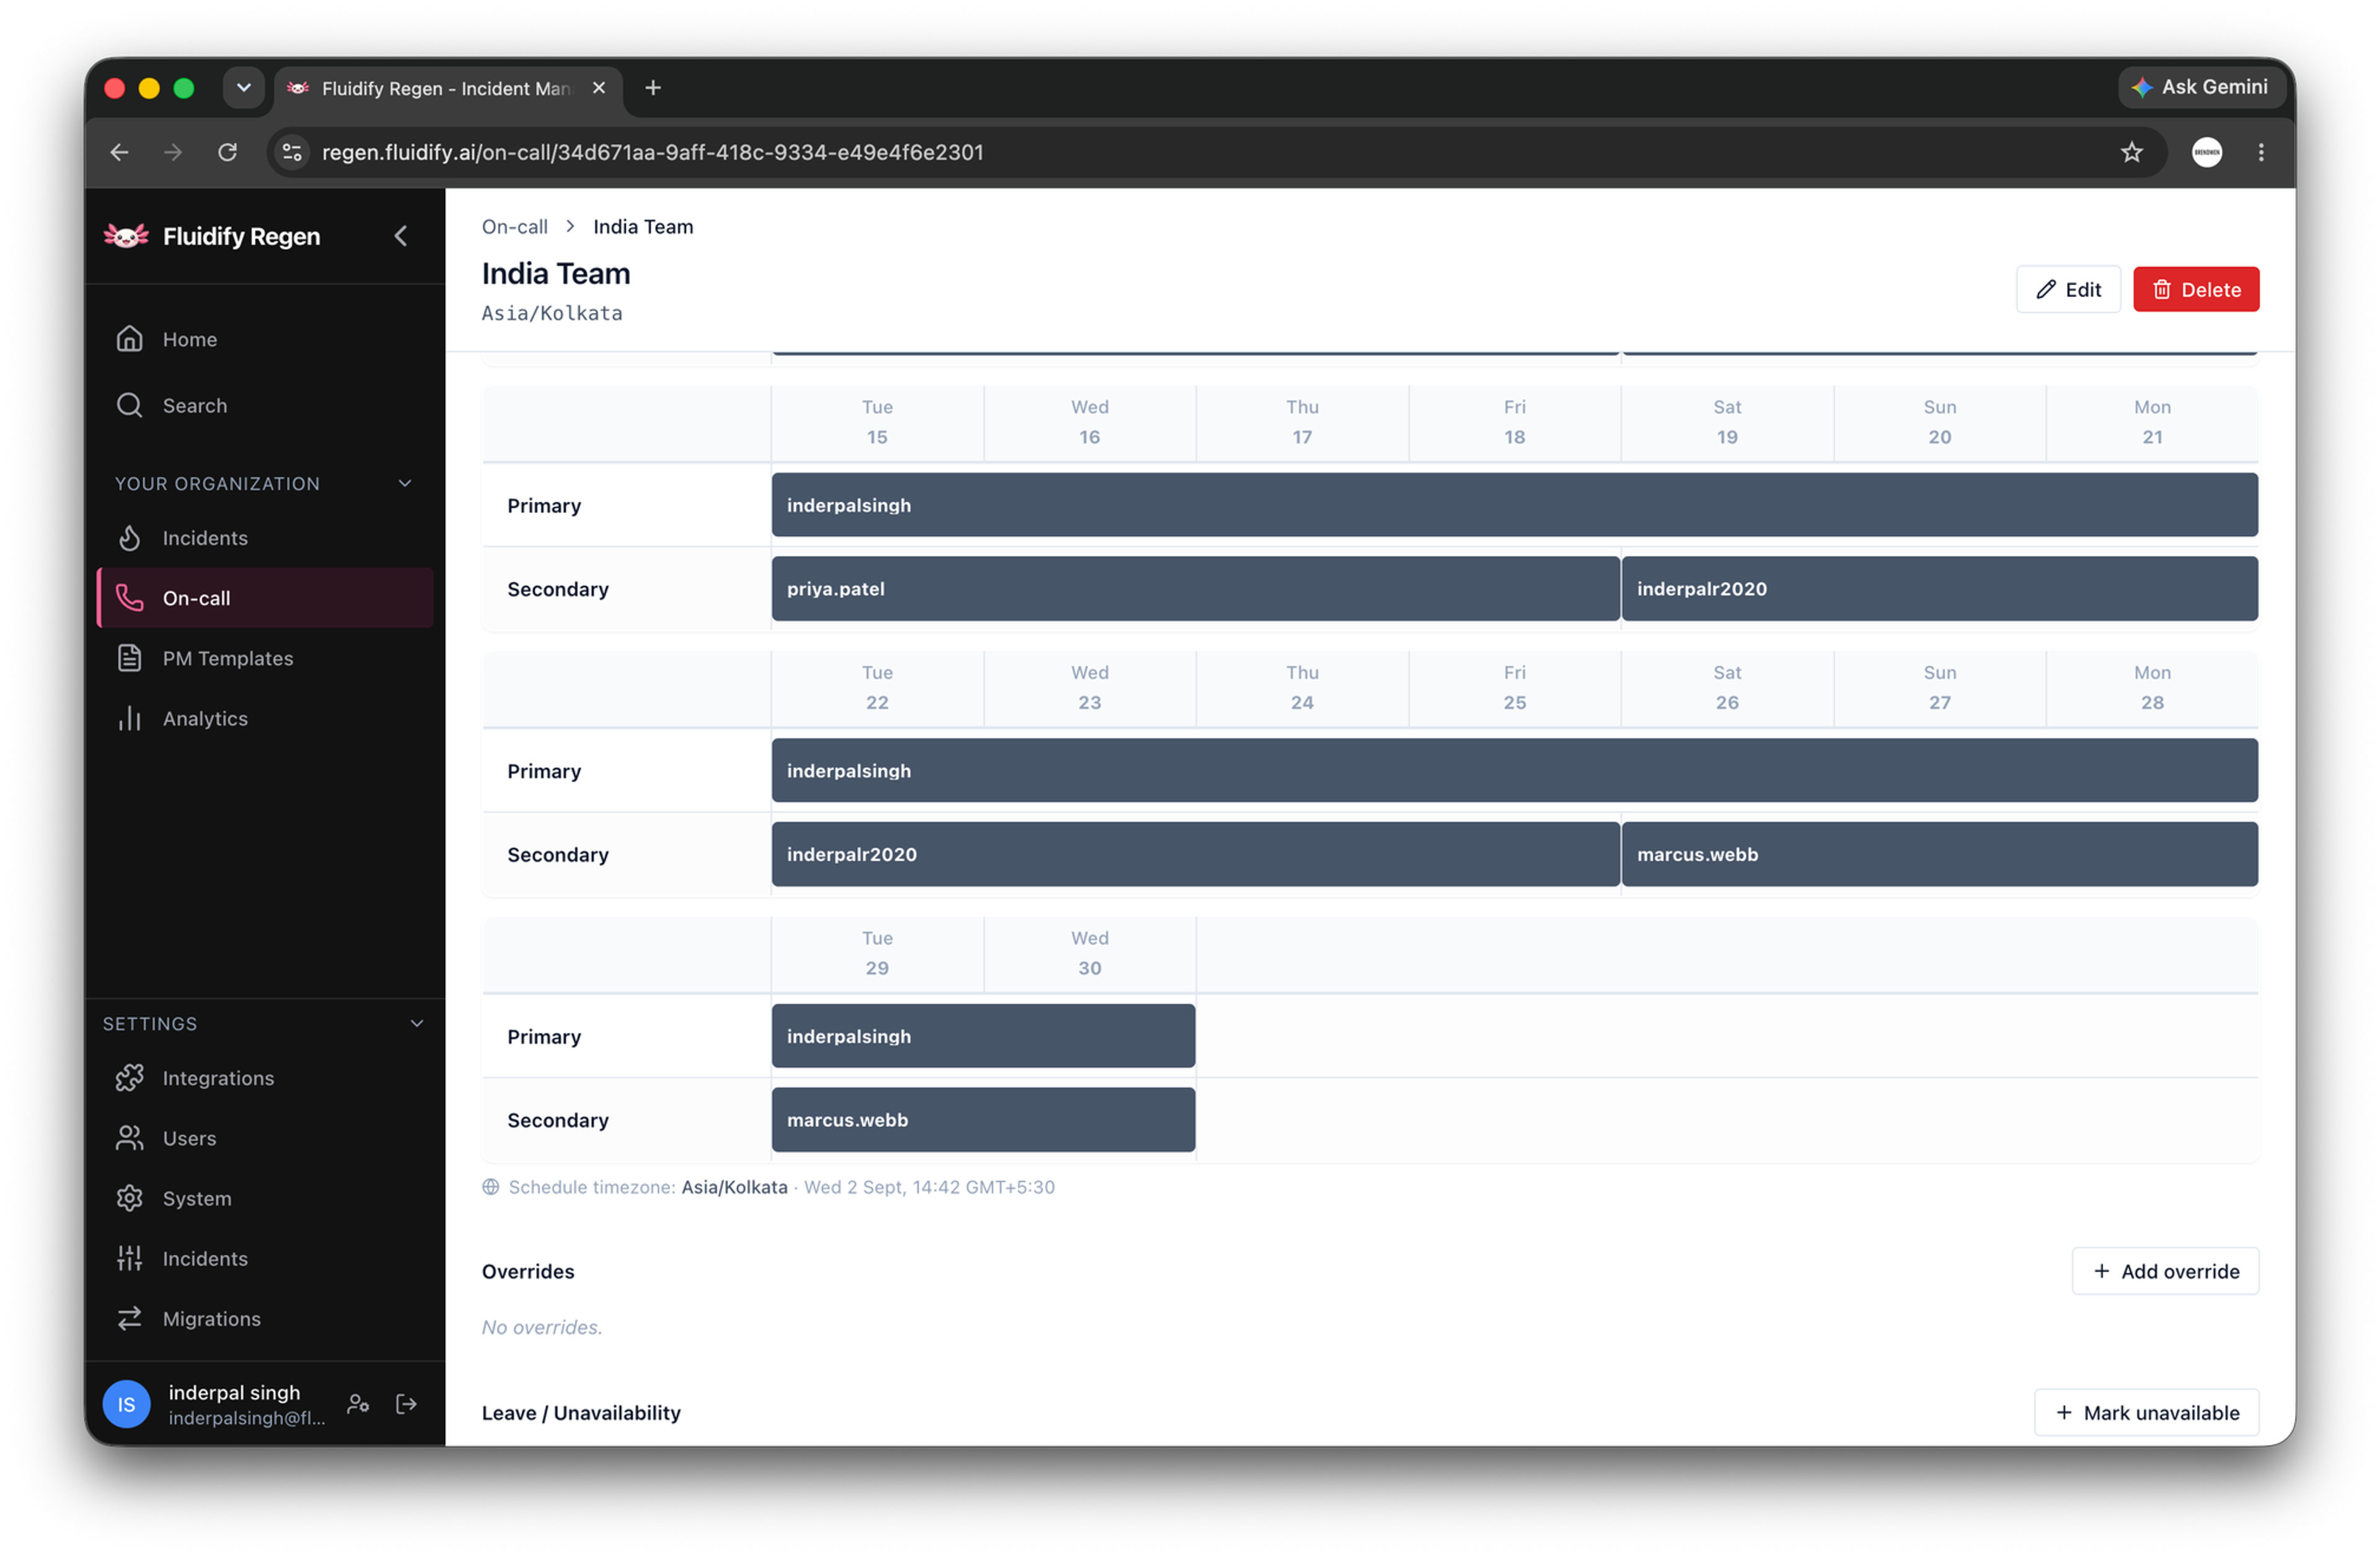Reload the browser page
This screenshot has width=2380, height=1557.
227,152
